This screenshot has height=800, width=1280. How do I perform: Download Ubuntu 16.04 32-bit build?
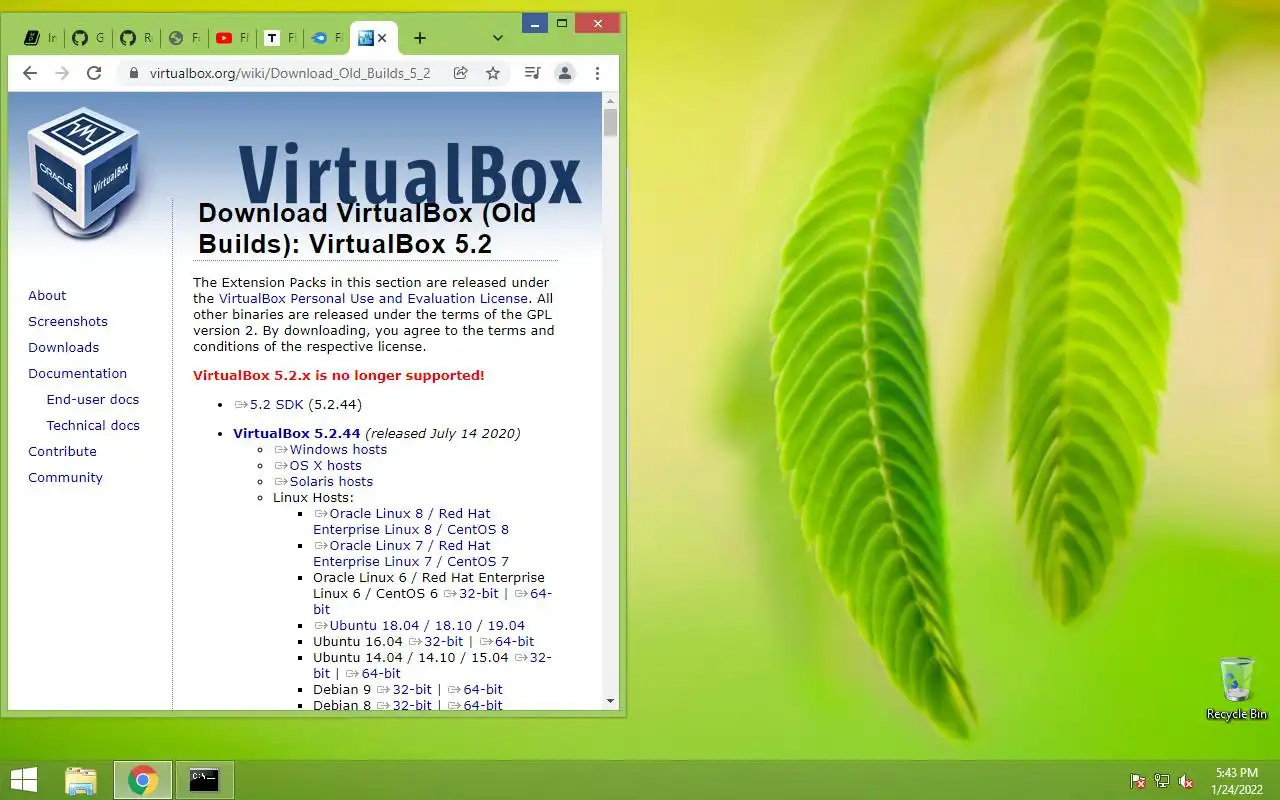pyautogui.click(x=436, y=642)
